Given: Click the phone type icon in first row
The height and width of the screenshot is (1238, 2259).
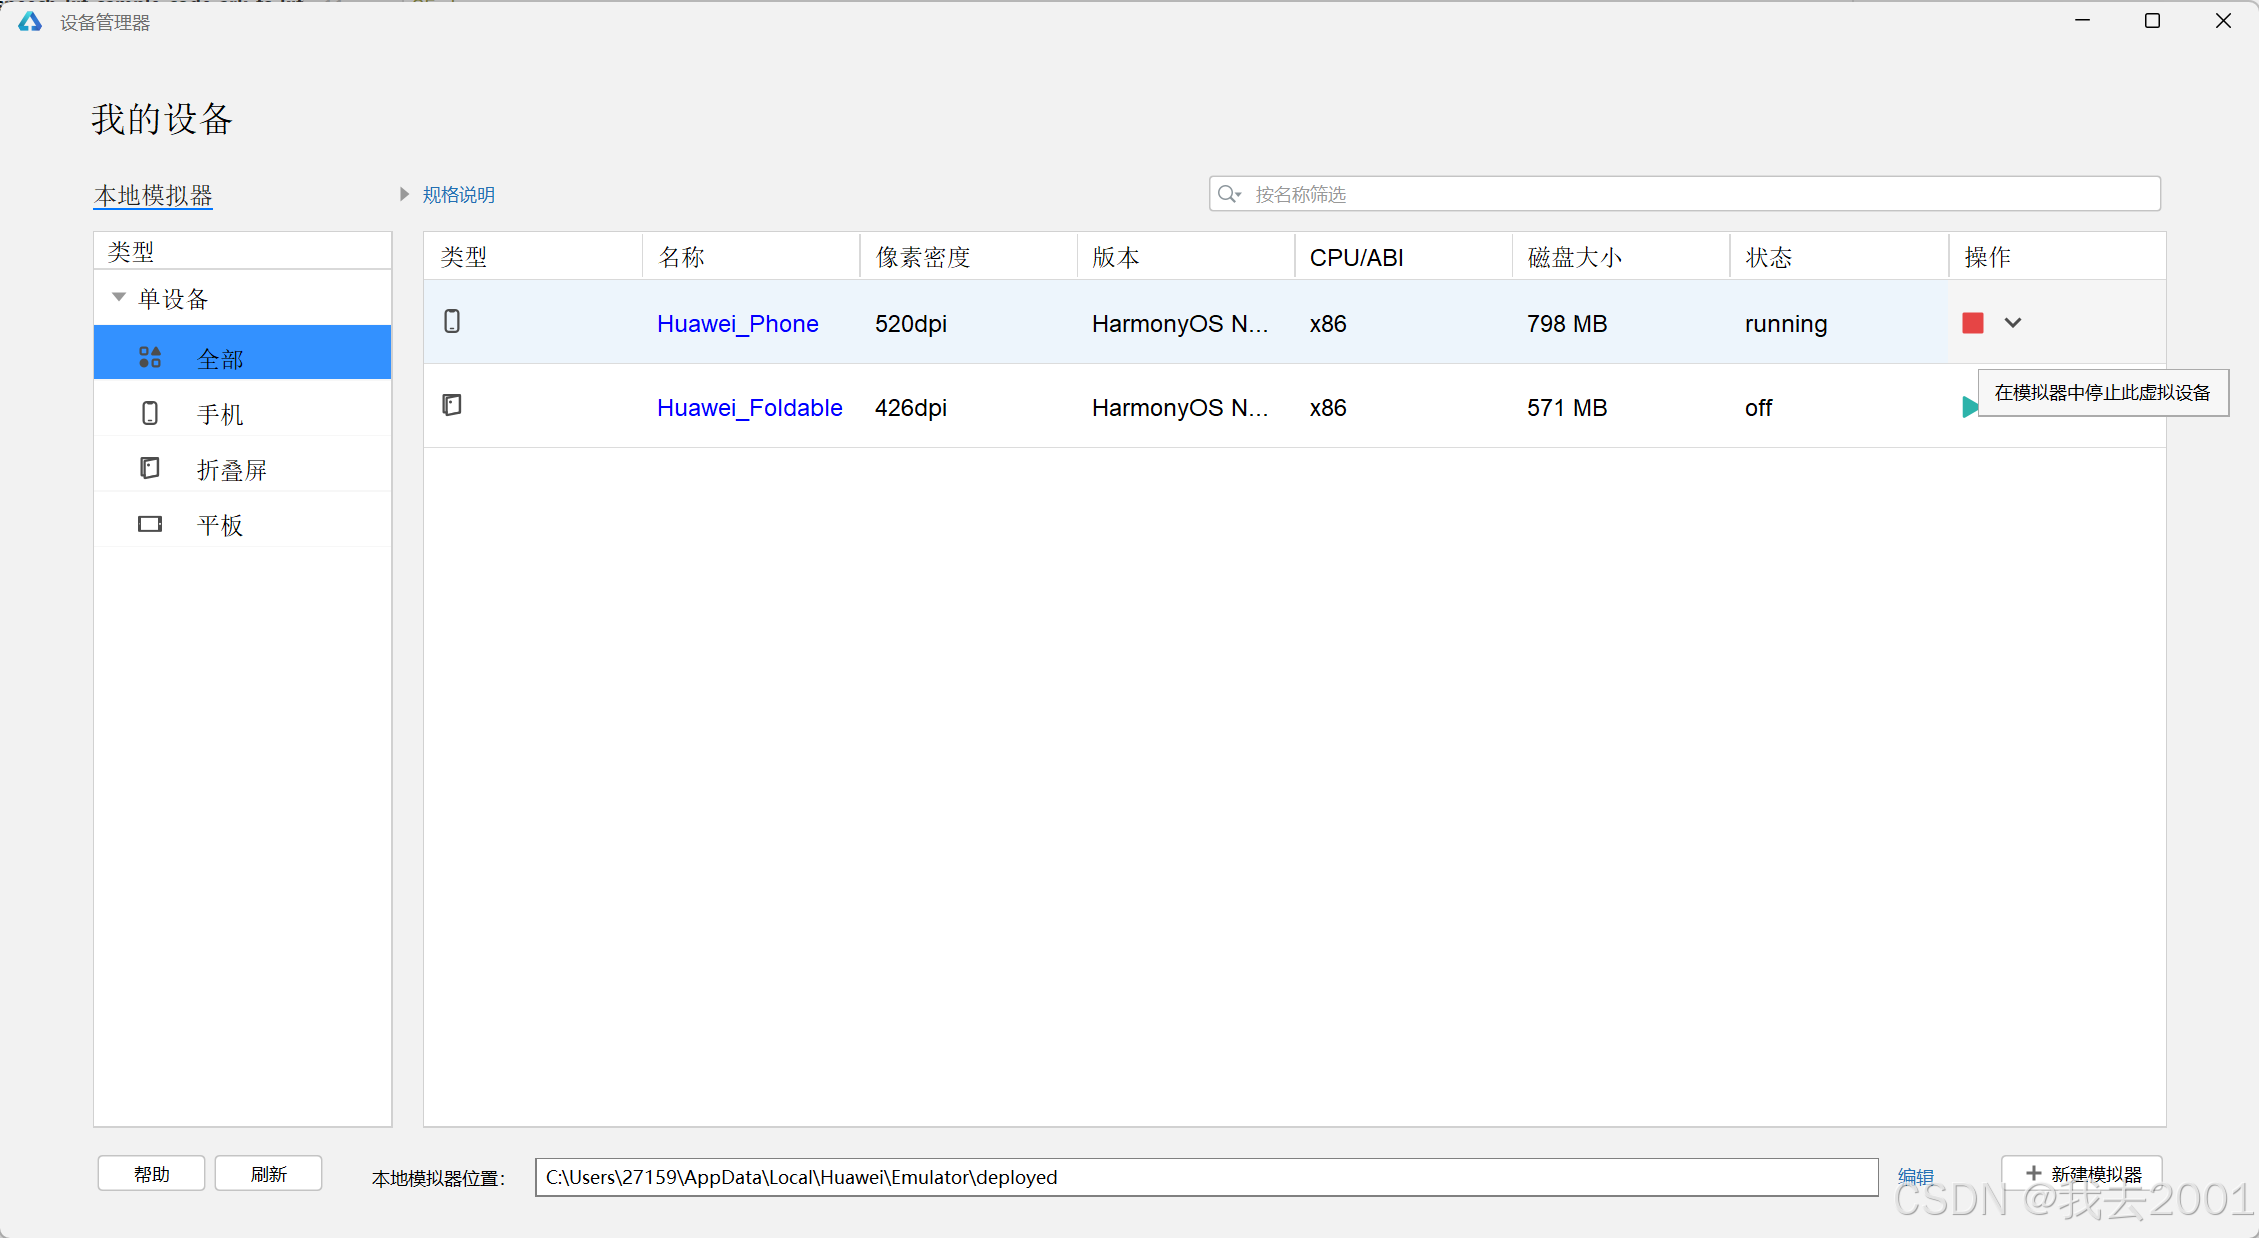Looking at the screenshot, I should pyautogui.click(x=452, y=322).
